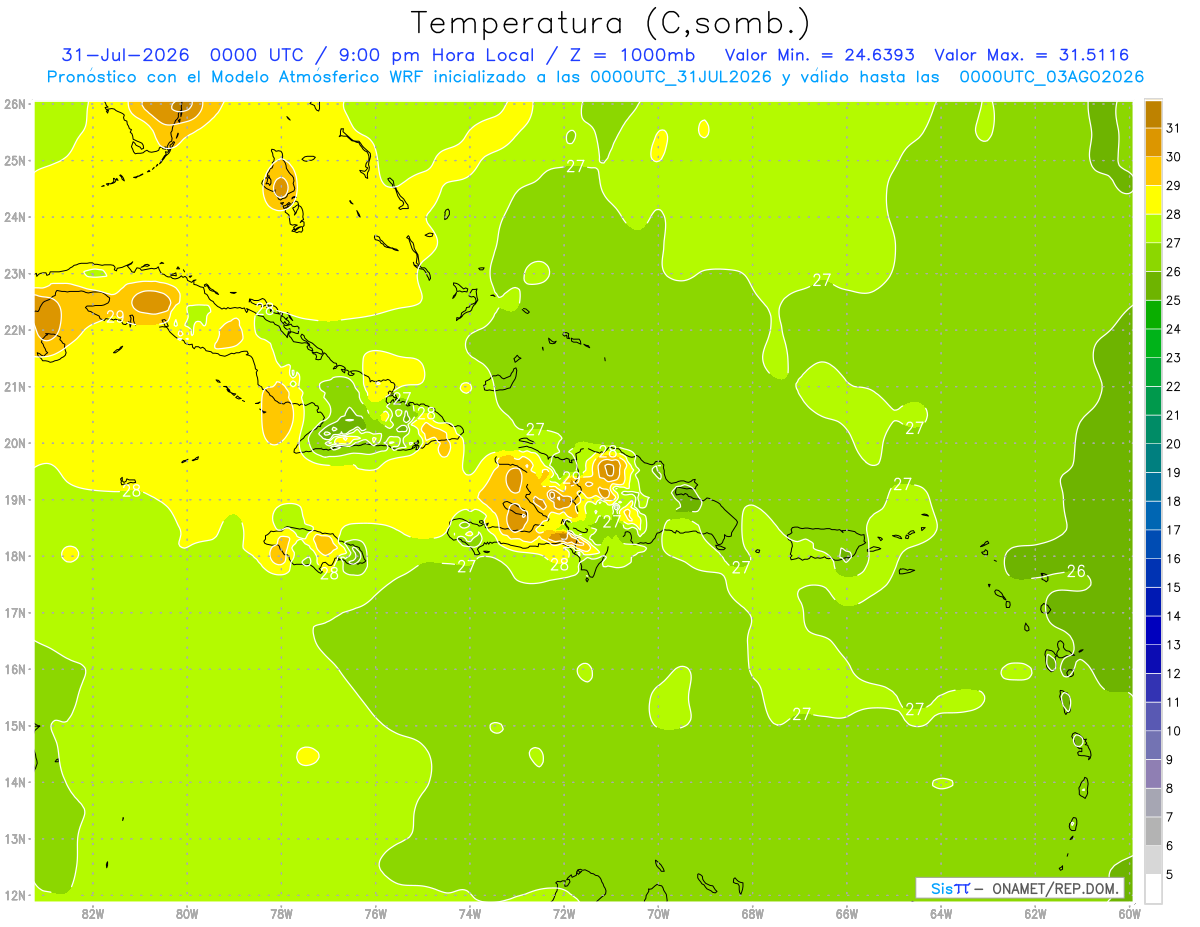Image resolution: width=1200 pixels, height=927 pixels.
Task: Click the "28" contour label south of Jamaica
Action: pos(329,574)
